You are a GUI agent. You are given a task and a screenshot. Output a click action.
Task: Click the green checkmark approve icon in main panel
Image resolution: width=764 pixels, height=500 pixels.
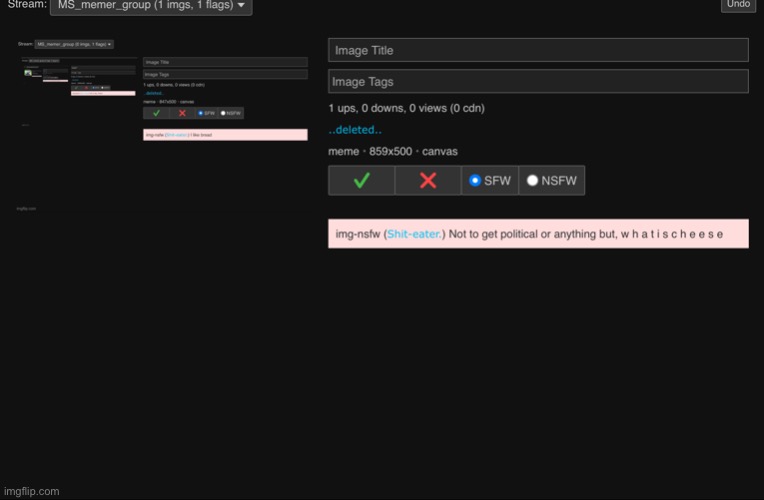click(x=361, y=180)
